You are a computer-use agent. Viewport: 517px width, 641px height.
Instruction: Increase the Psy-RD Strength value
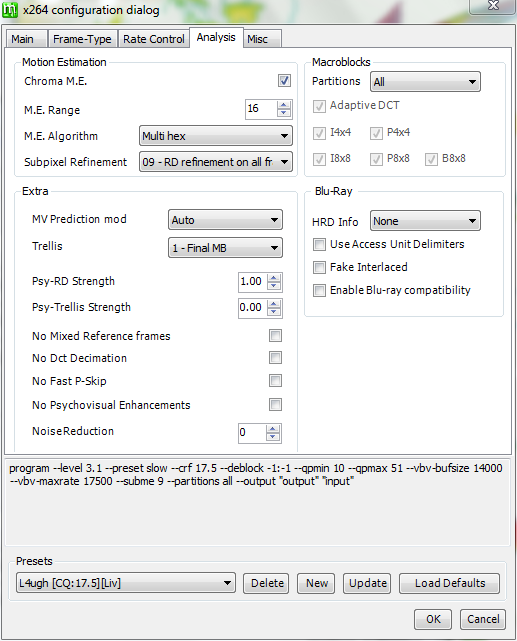point(274,278)
